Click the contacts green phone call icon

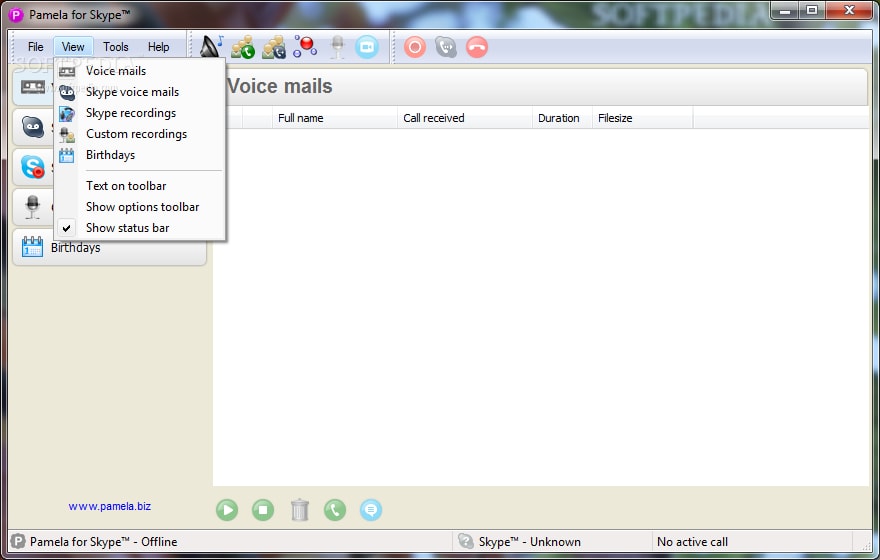click(243, 47)
